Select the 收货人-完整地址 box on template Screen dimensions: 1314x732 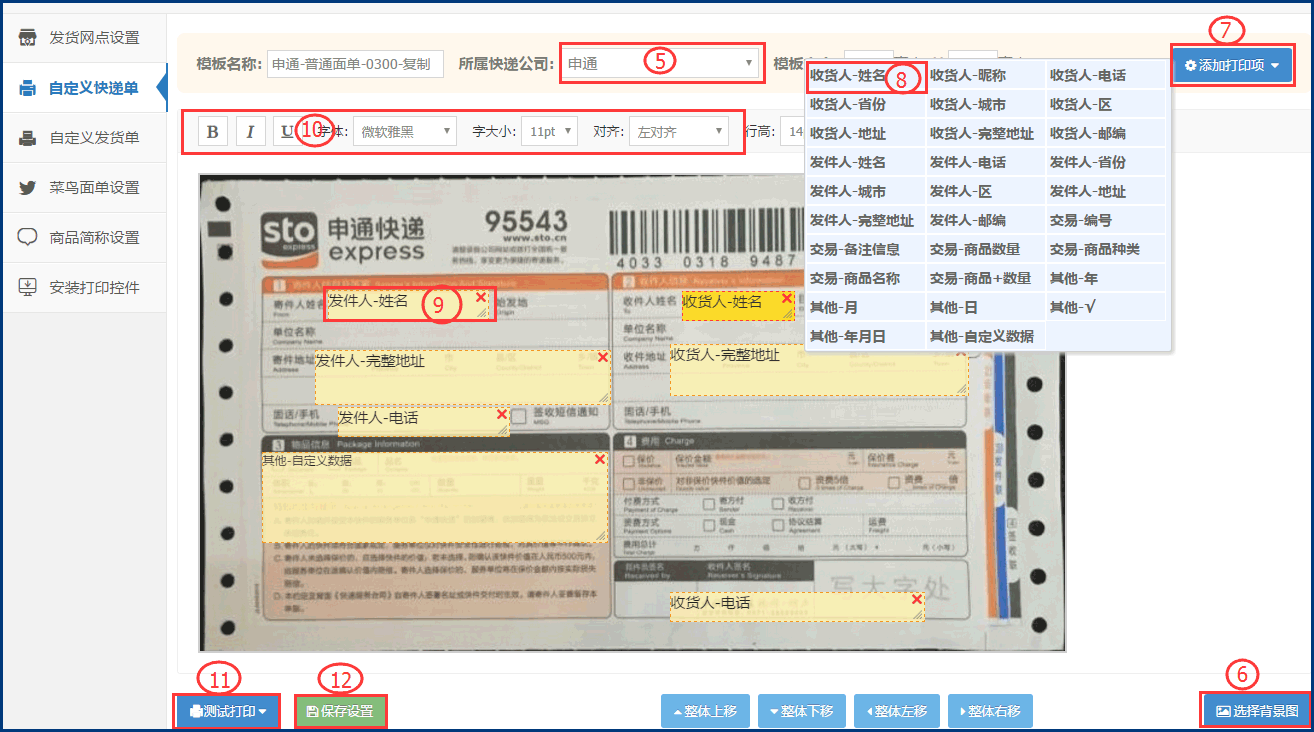point(819,370)
